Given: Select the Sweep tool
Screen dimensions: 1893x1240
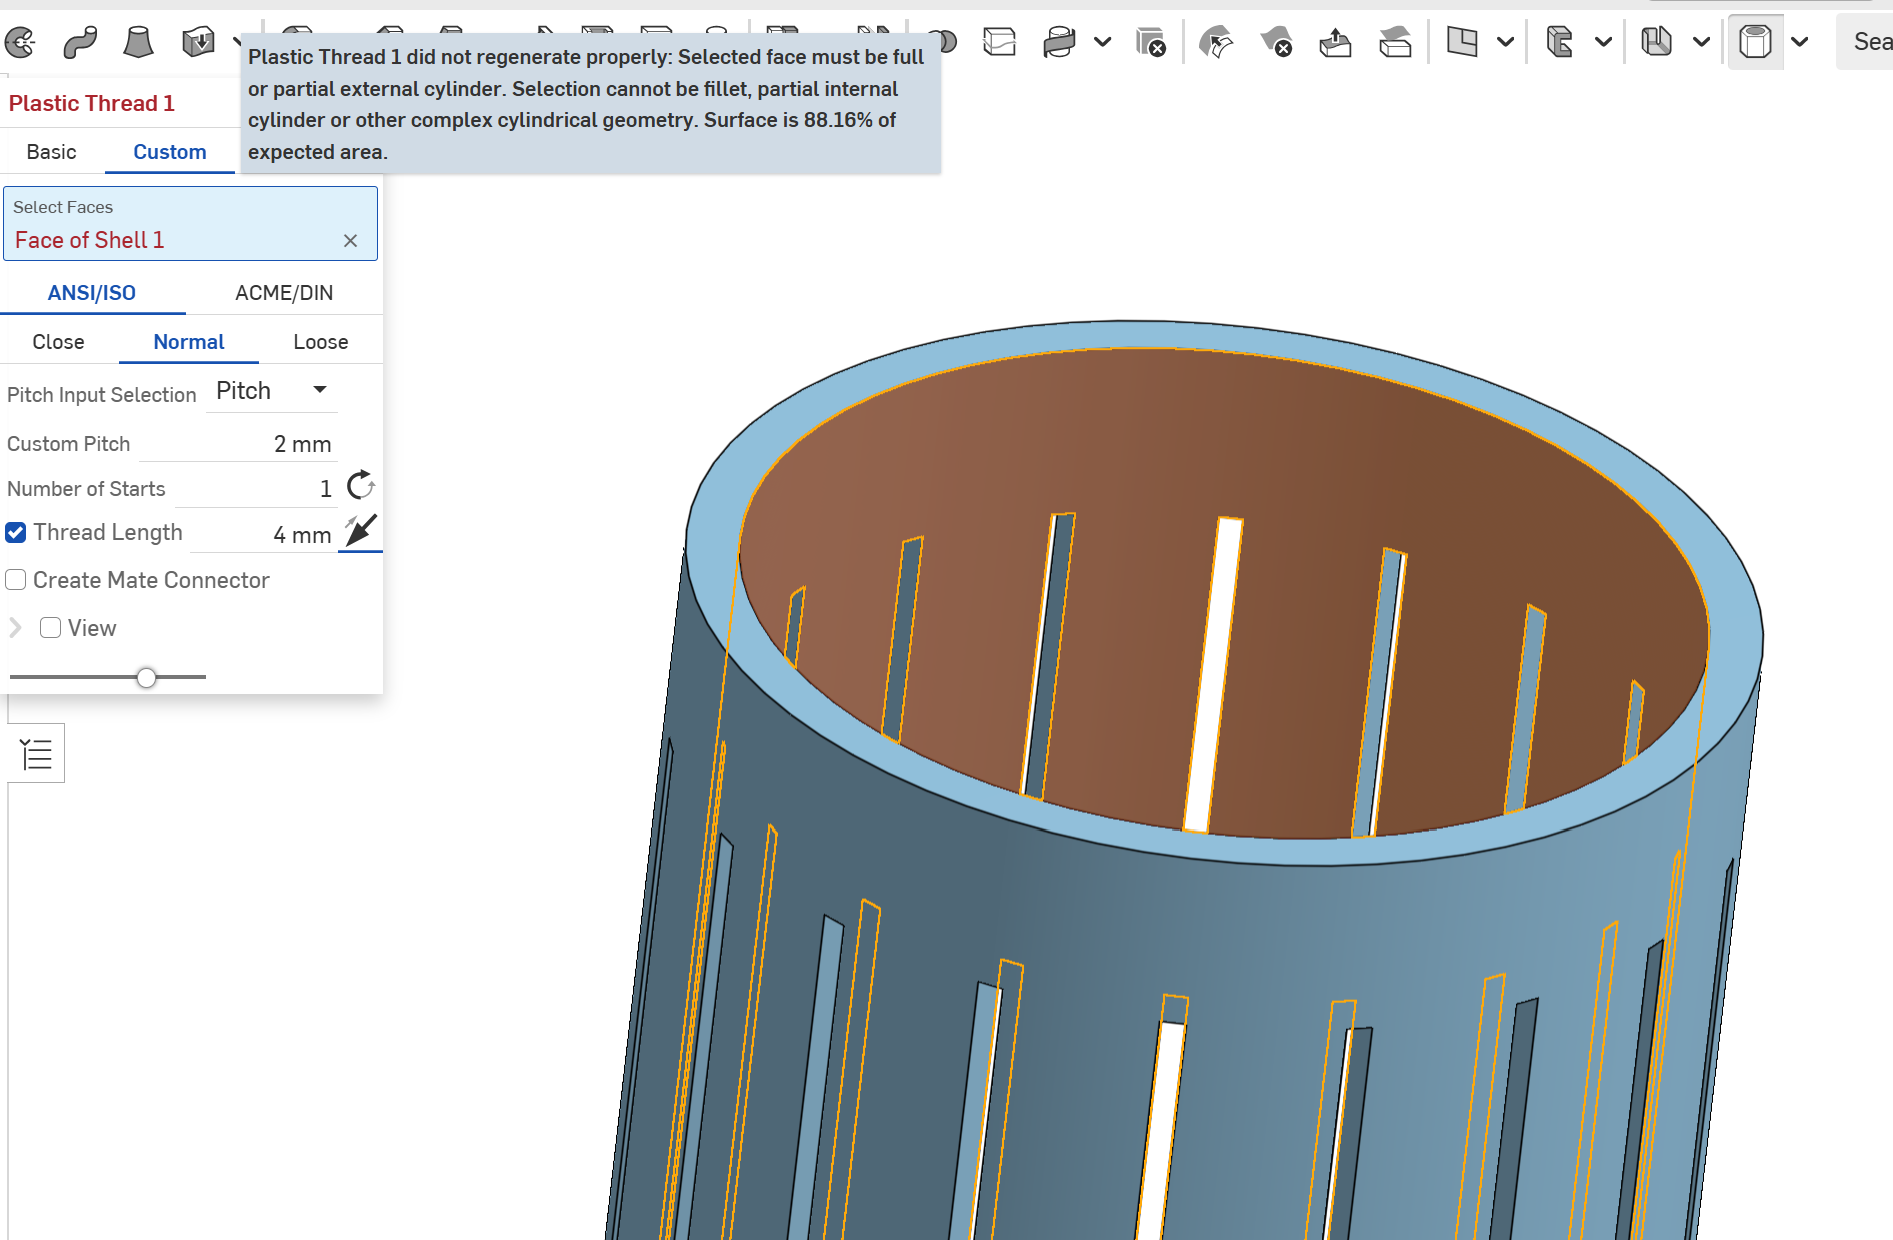Looking at the screenshot, I should [80, 42].
